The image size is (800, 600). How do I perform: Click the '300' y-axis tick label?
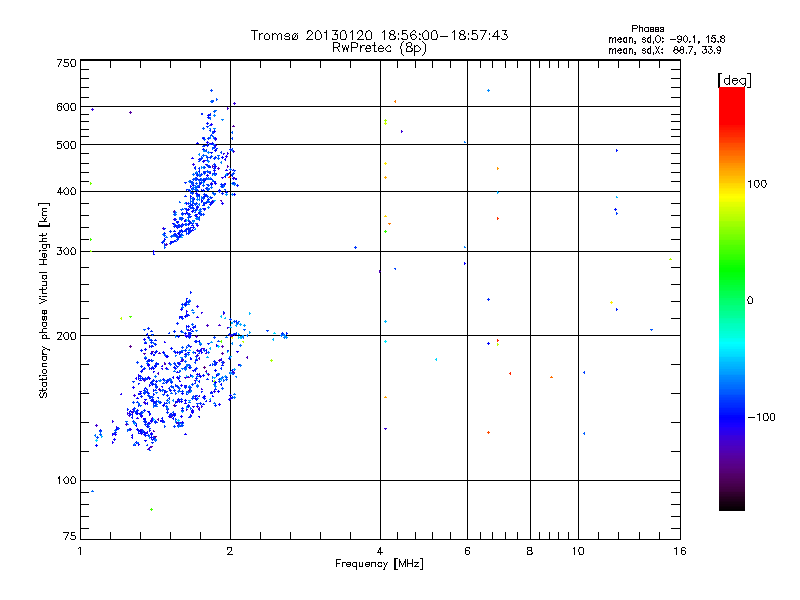66,251
